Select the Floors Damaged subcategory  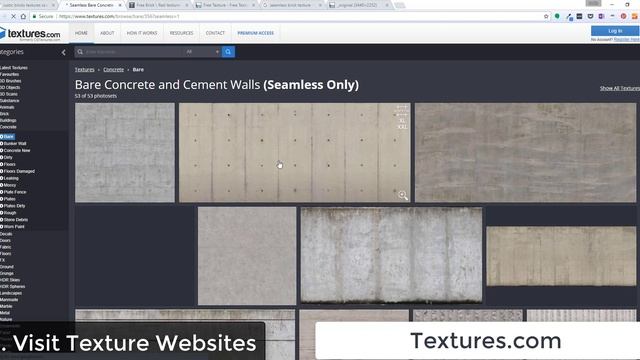point(18,171)
